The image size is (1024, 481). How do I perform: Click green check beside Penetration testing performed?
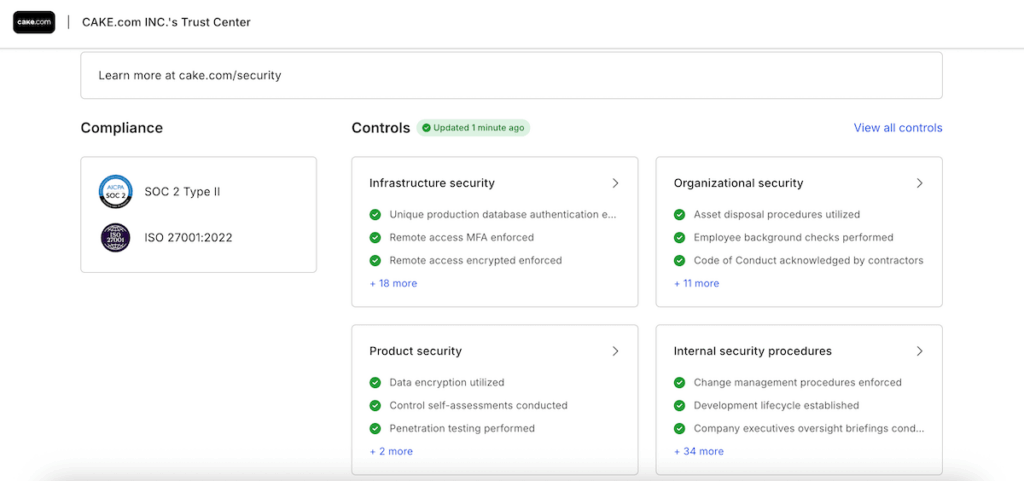375,428
